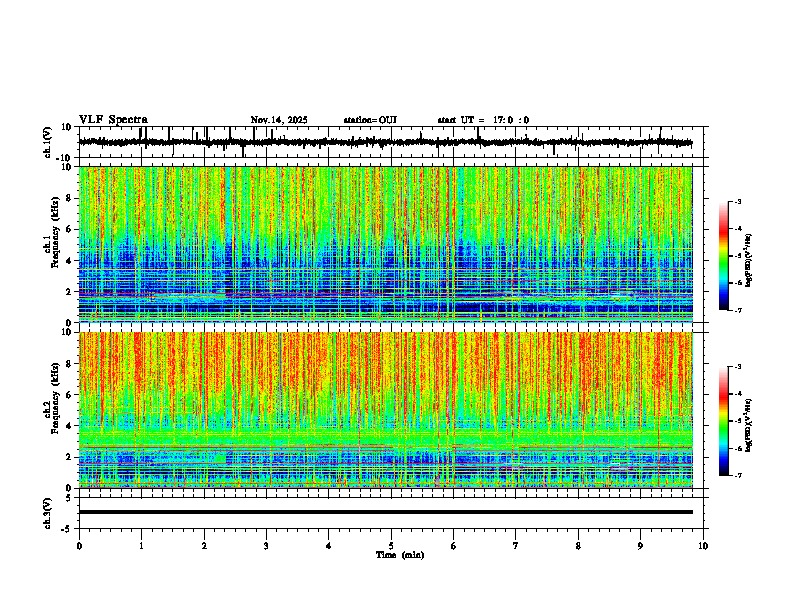Click the '-7' label on ch.2 colorbar
Image resolution: width=792 pixels, height=612 pixels.
pos(737,476)
